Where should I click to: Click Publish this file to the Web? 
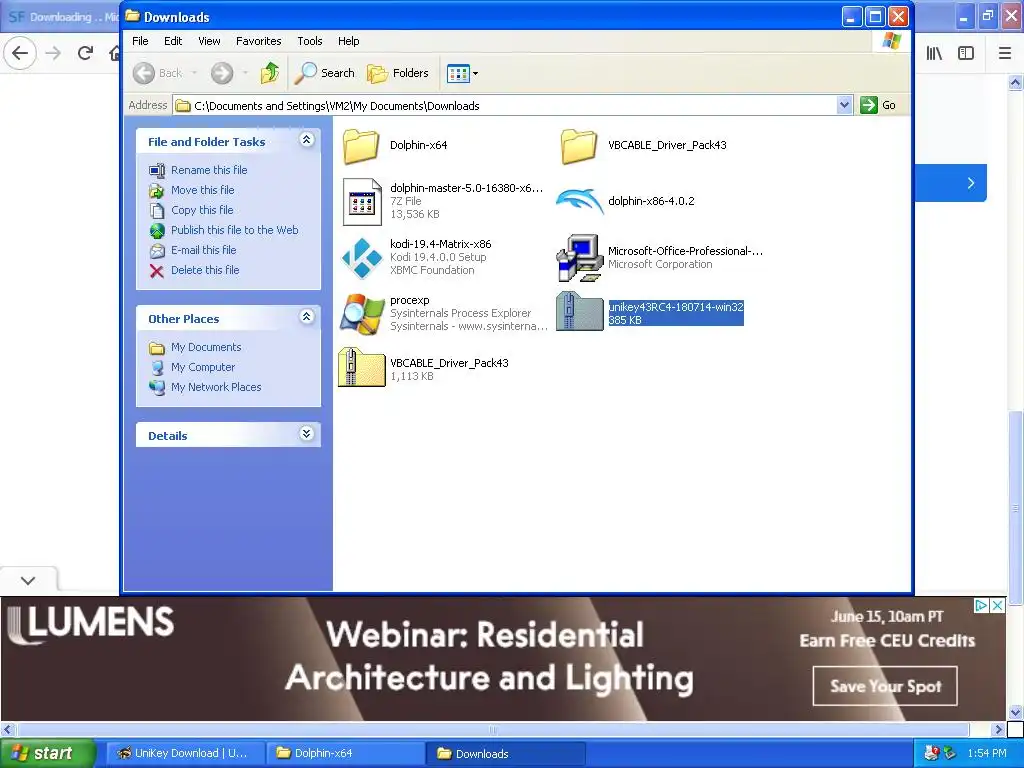(x=234, y=230)
